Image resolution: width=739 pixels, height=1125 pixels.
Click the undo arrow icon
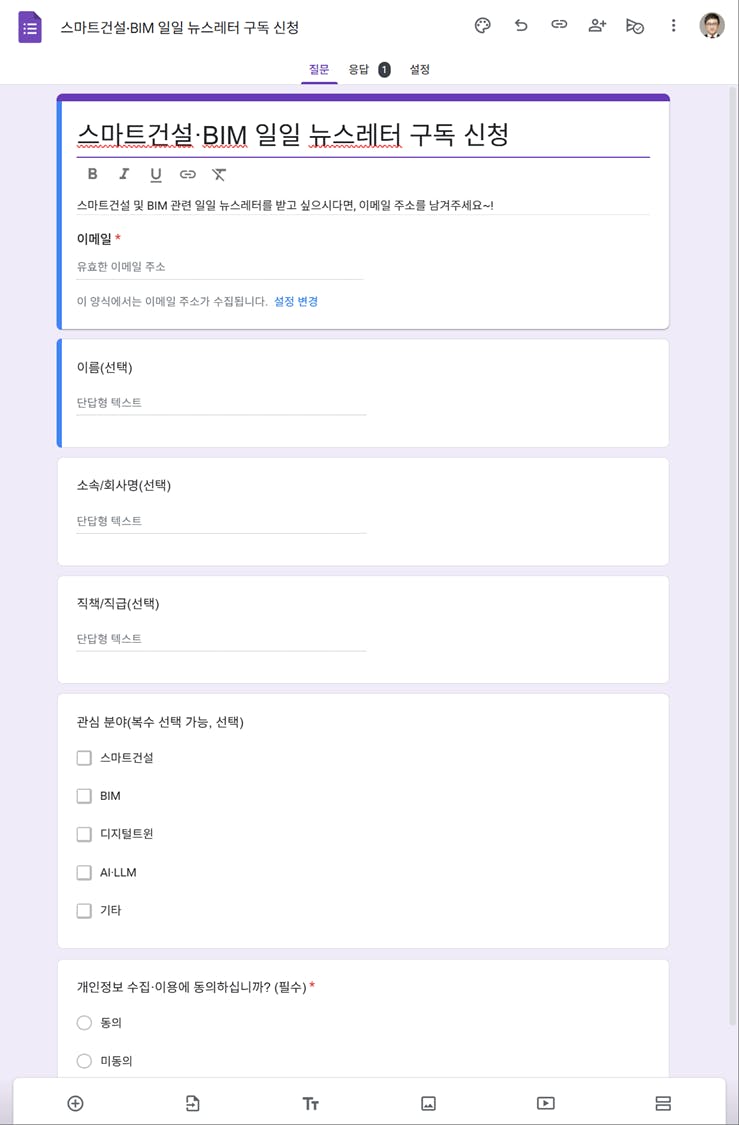tap(521, 26)
